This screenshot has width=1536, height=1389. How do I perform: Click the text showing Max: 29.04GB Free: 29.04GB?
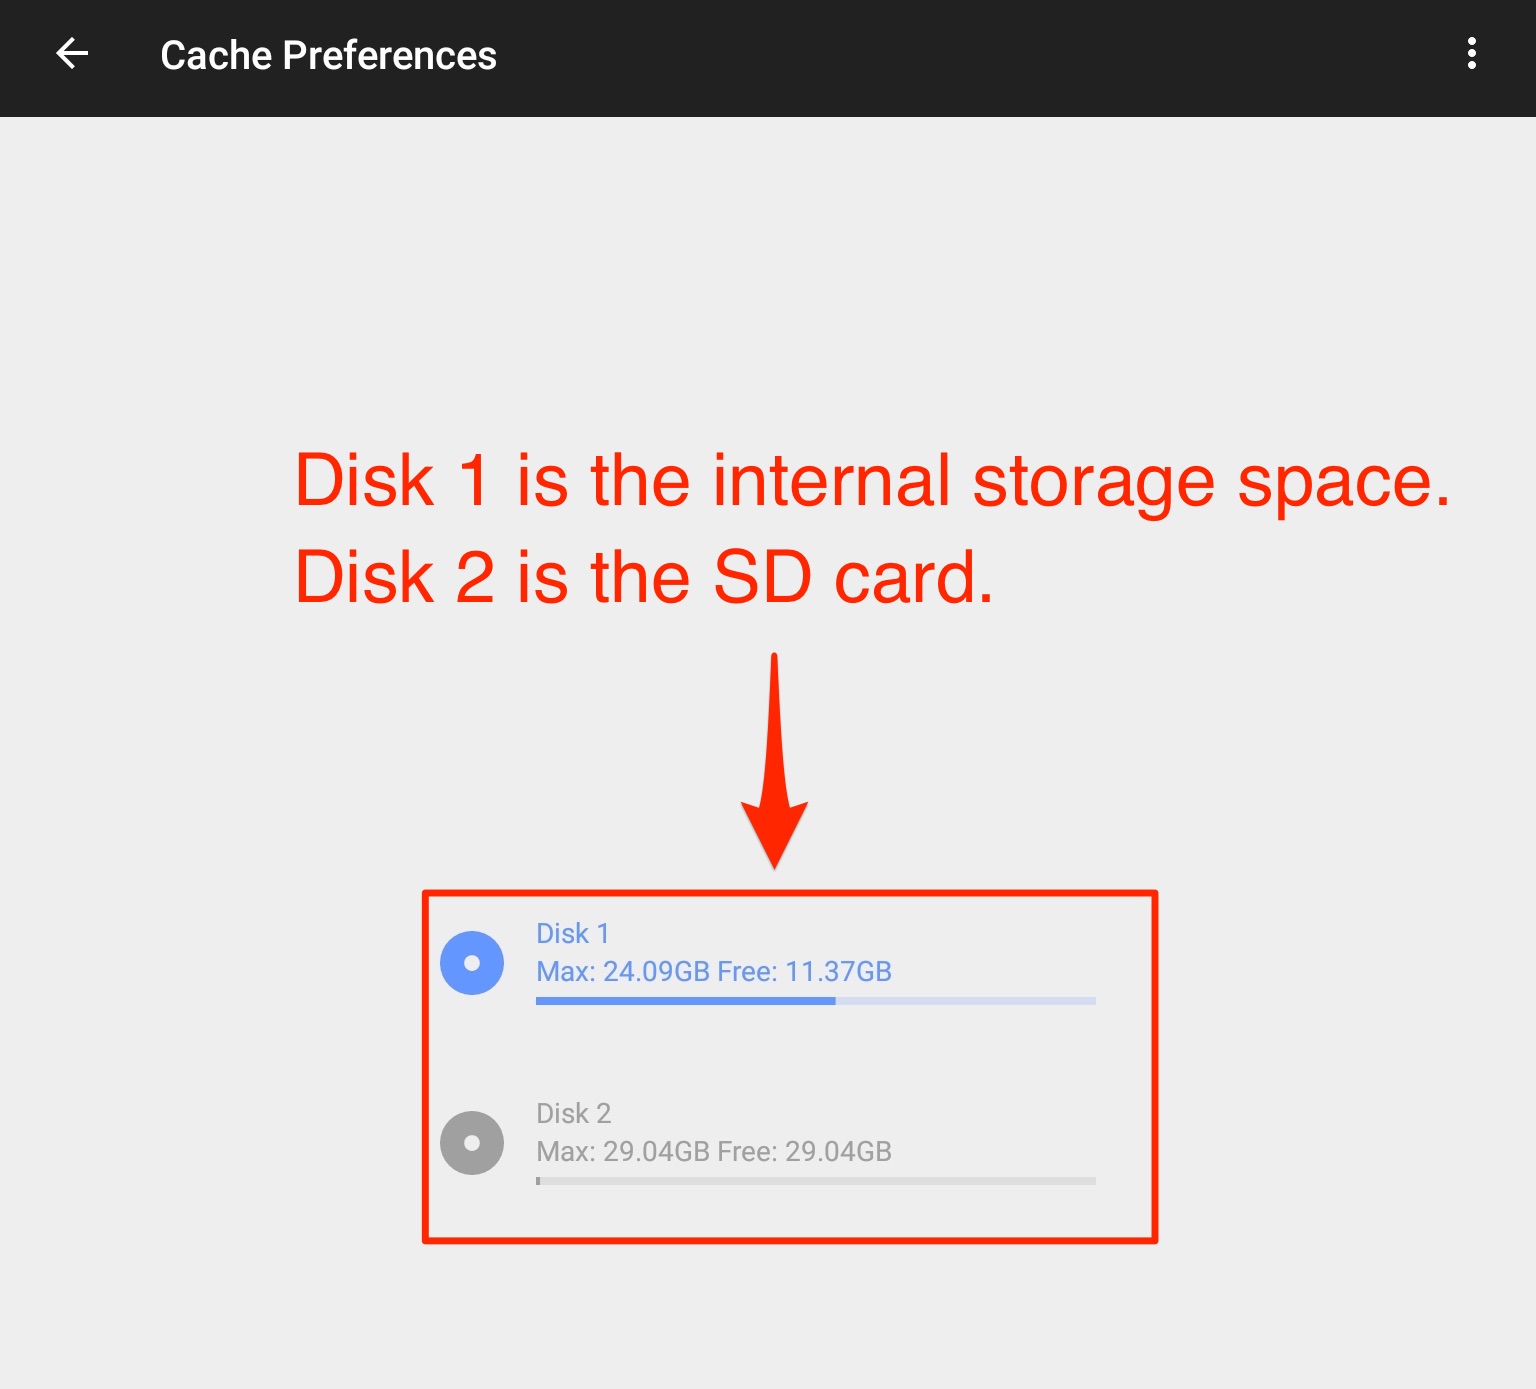(714, 1152)
